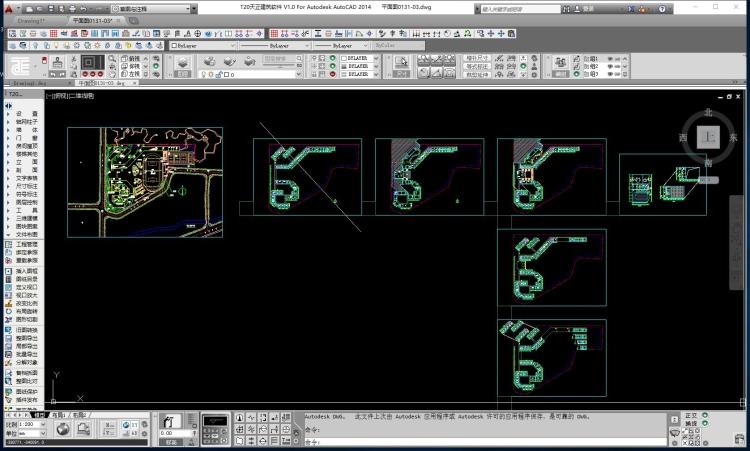Click the [俯视] viewport view control label
The width and height of the screenshot is (750, 451).
coord(60,96)
